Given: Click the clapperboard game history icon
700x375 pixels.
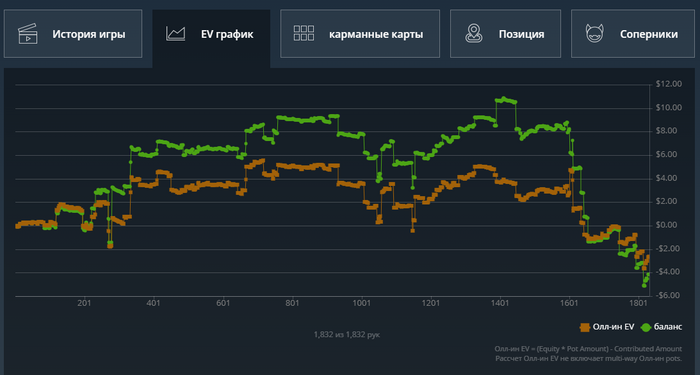Looking at the screenshot, I should coord(28,34).
